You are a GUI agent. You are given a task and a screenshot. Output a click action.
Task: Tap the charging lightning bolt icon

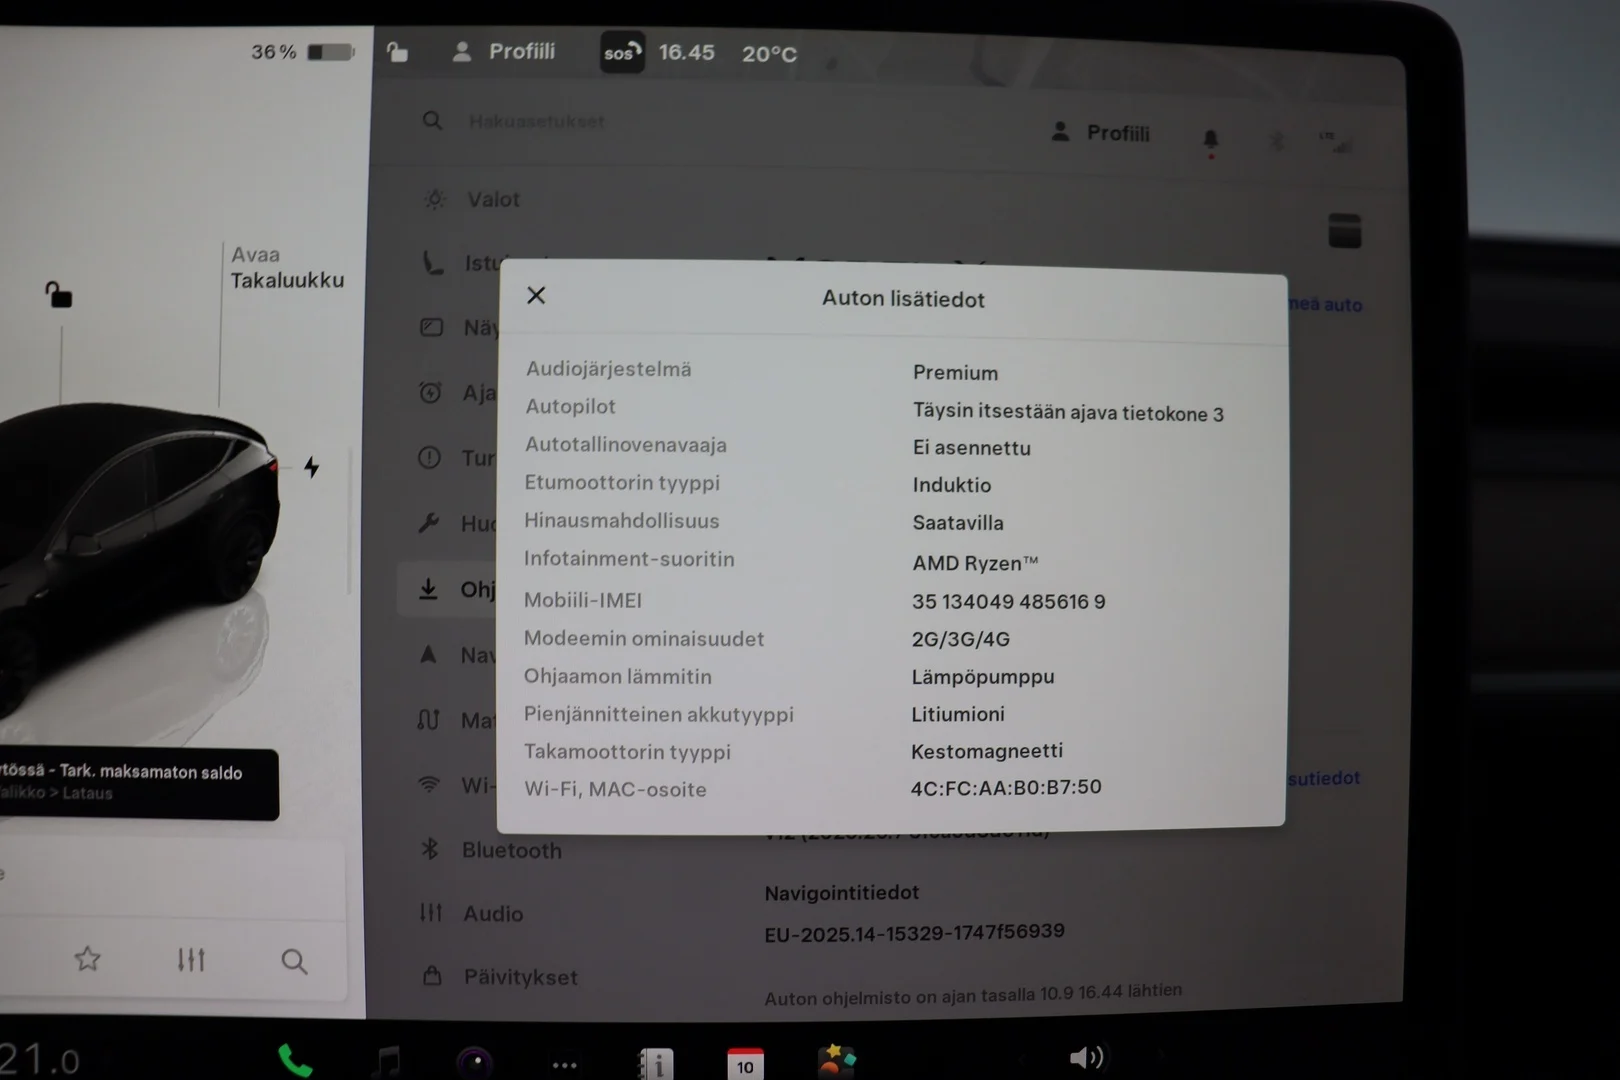tap(312, 466)
